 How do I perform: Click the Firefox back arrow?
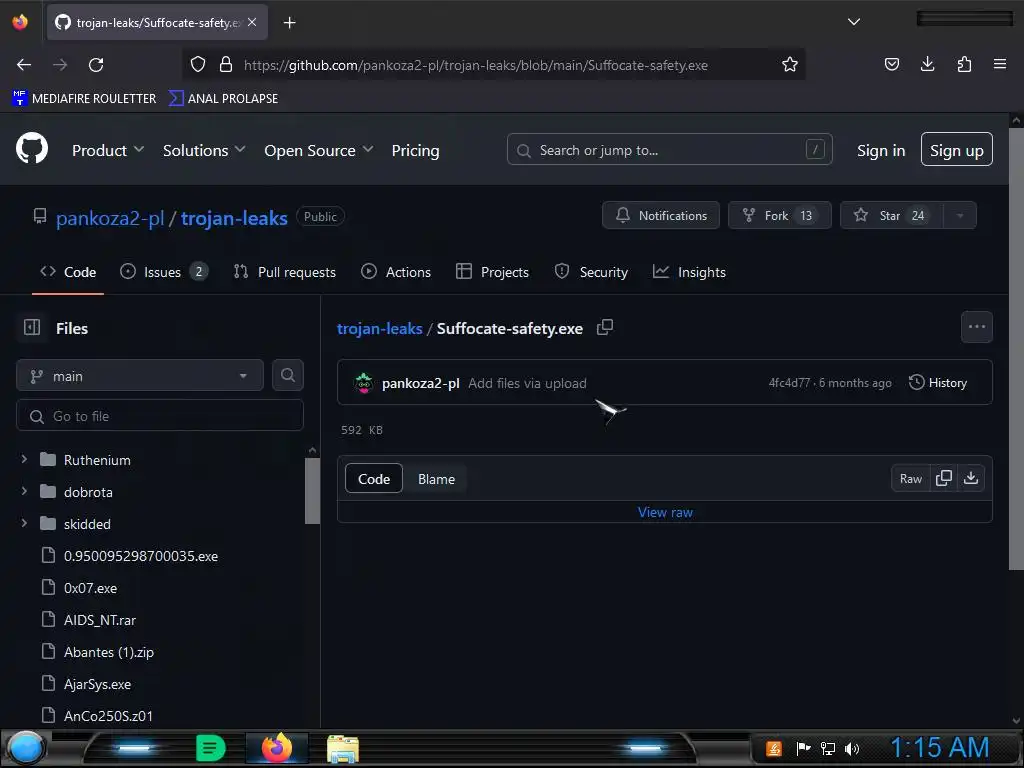[24, 65]
